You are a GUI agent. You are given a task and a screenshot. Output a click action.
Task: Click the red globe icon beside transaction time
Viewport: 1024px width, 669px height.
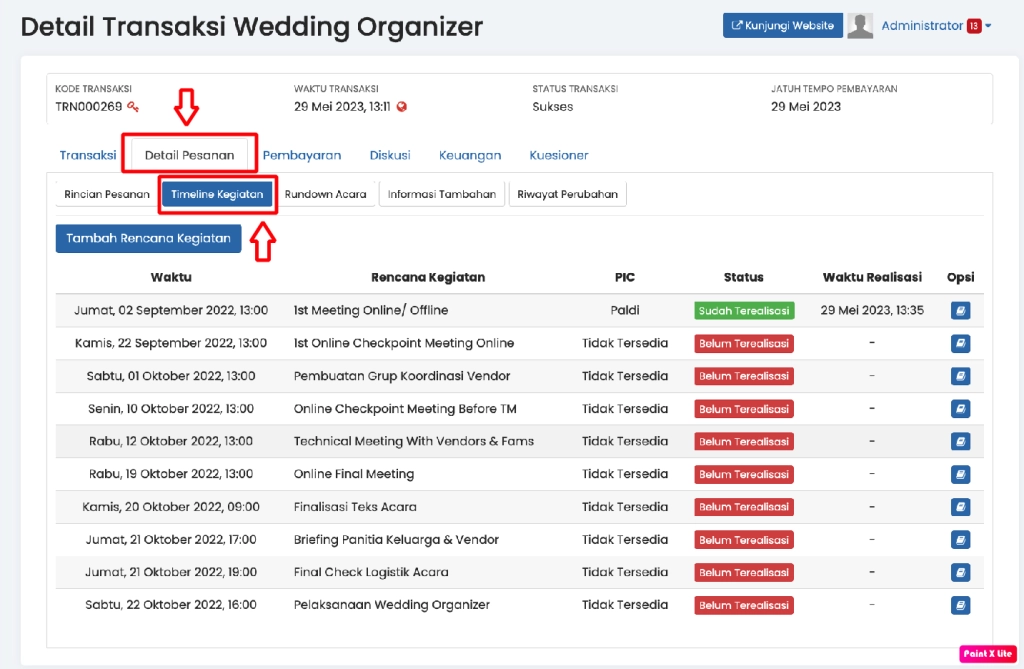402,107
